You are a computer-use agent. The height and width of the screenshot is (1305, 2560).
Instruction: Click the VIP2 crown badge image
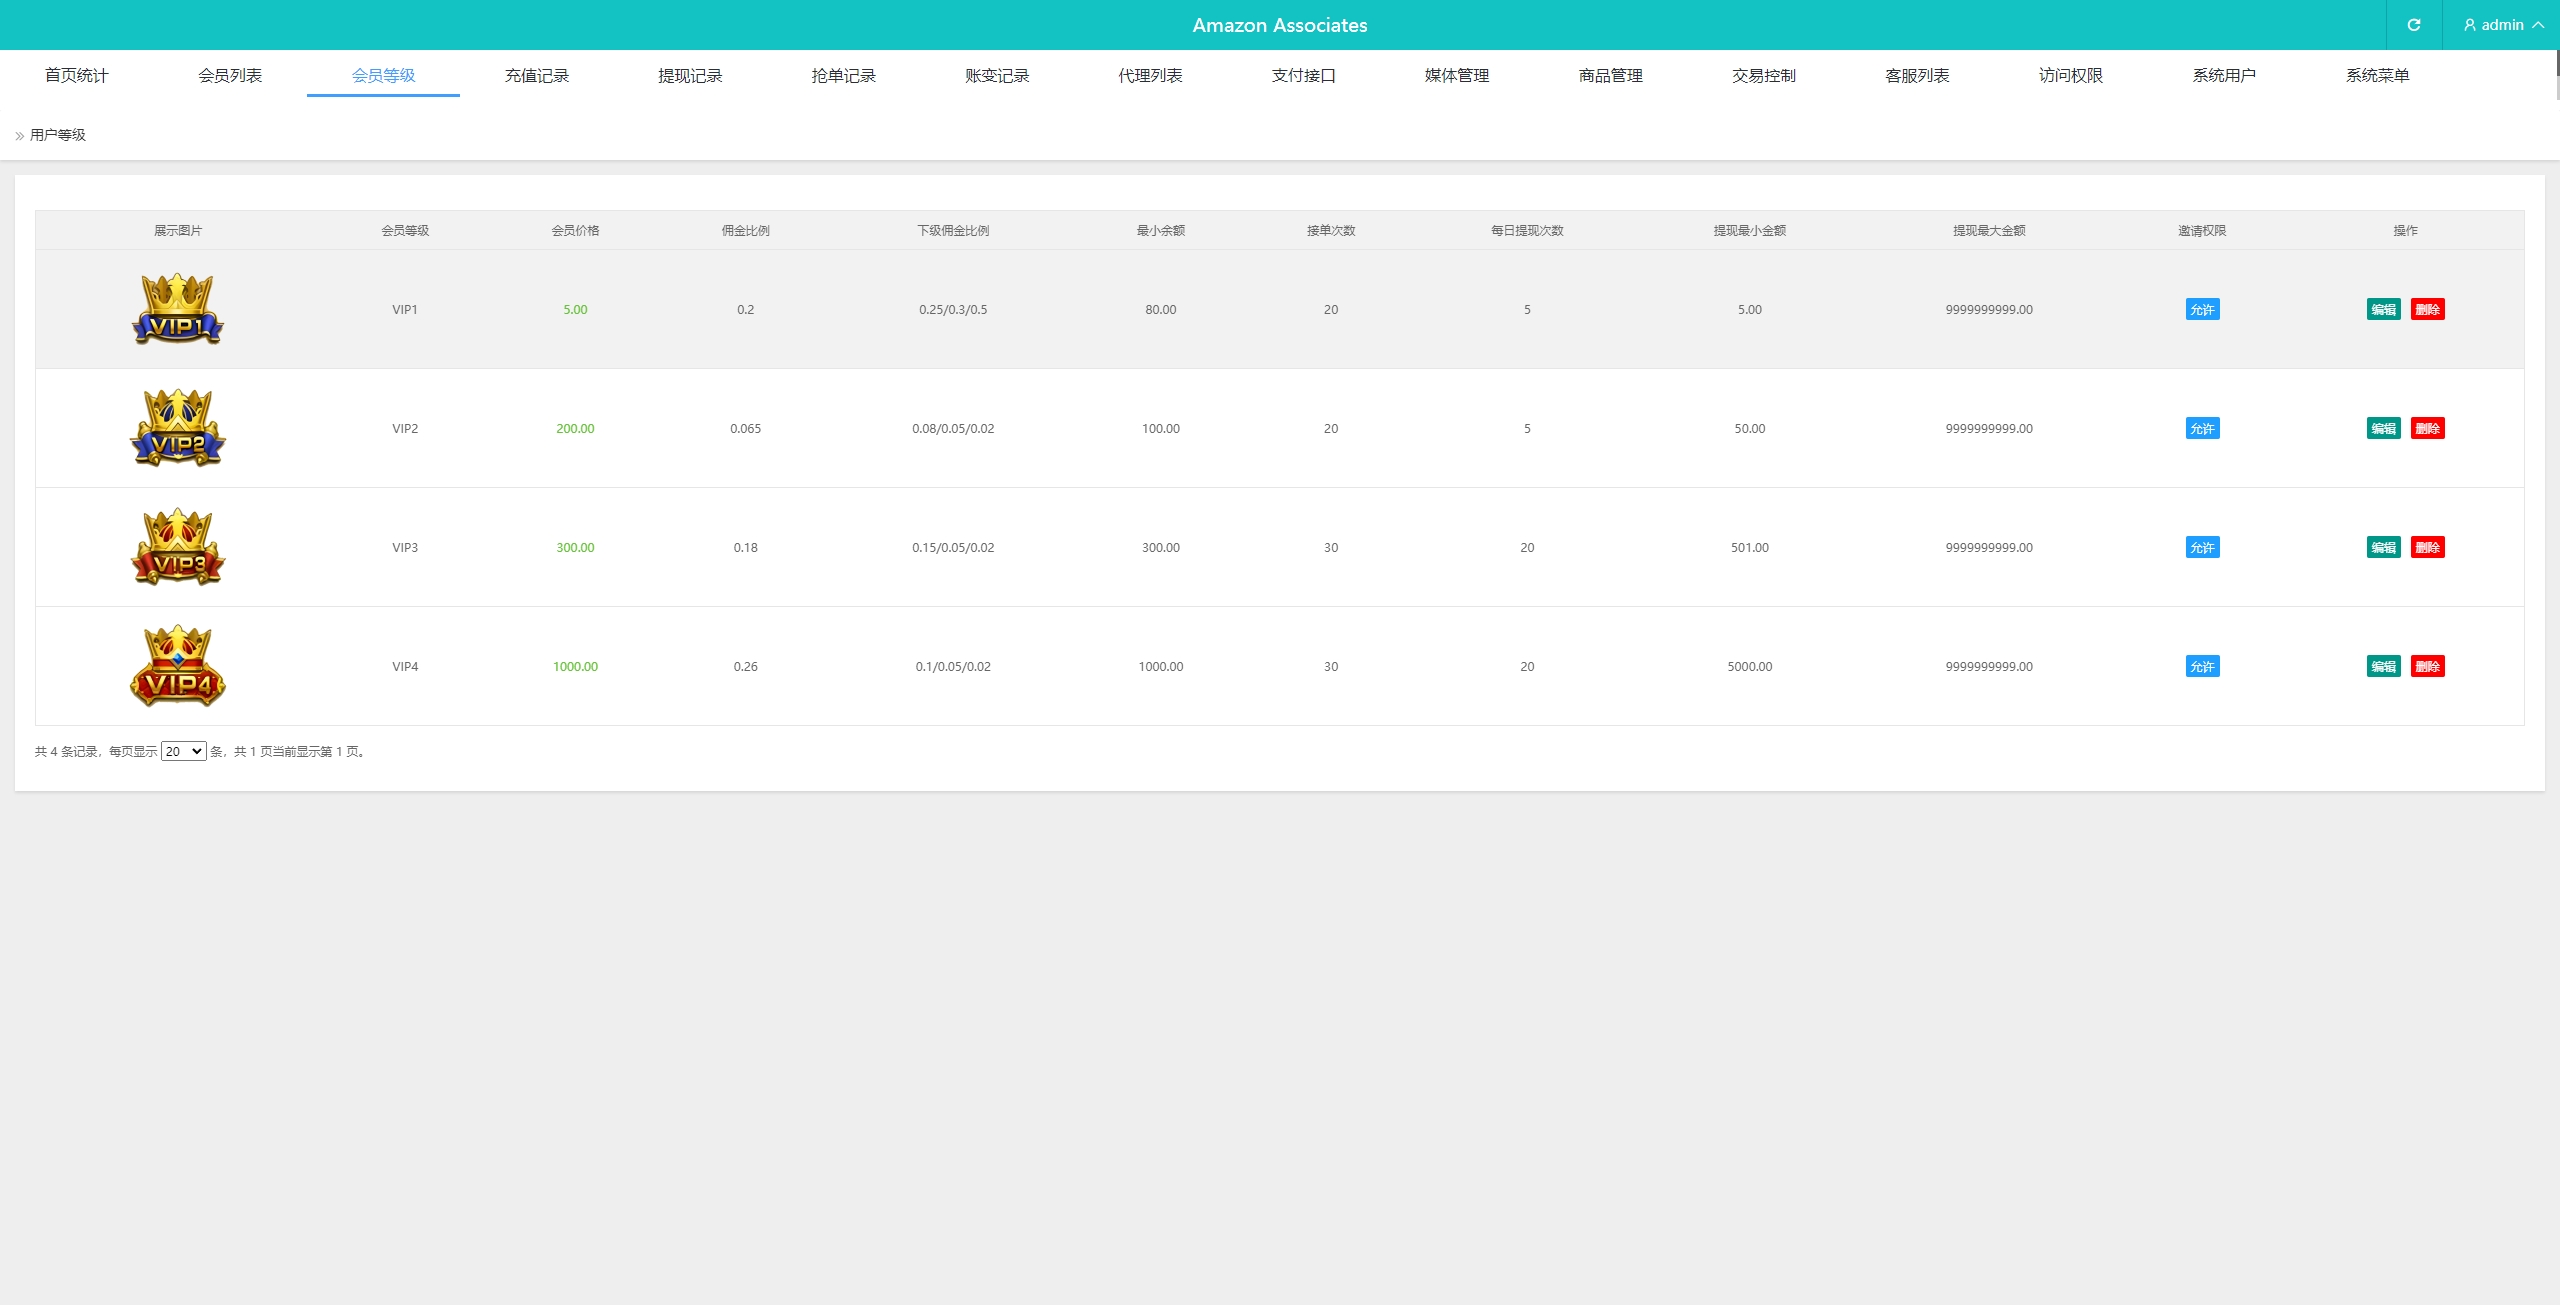pyautogui.click(x=178, y=428)
